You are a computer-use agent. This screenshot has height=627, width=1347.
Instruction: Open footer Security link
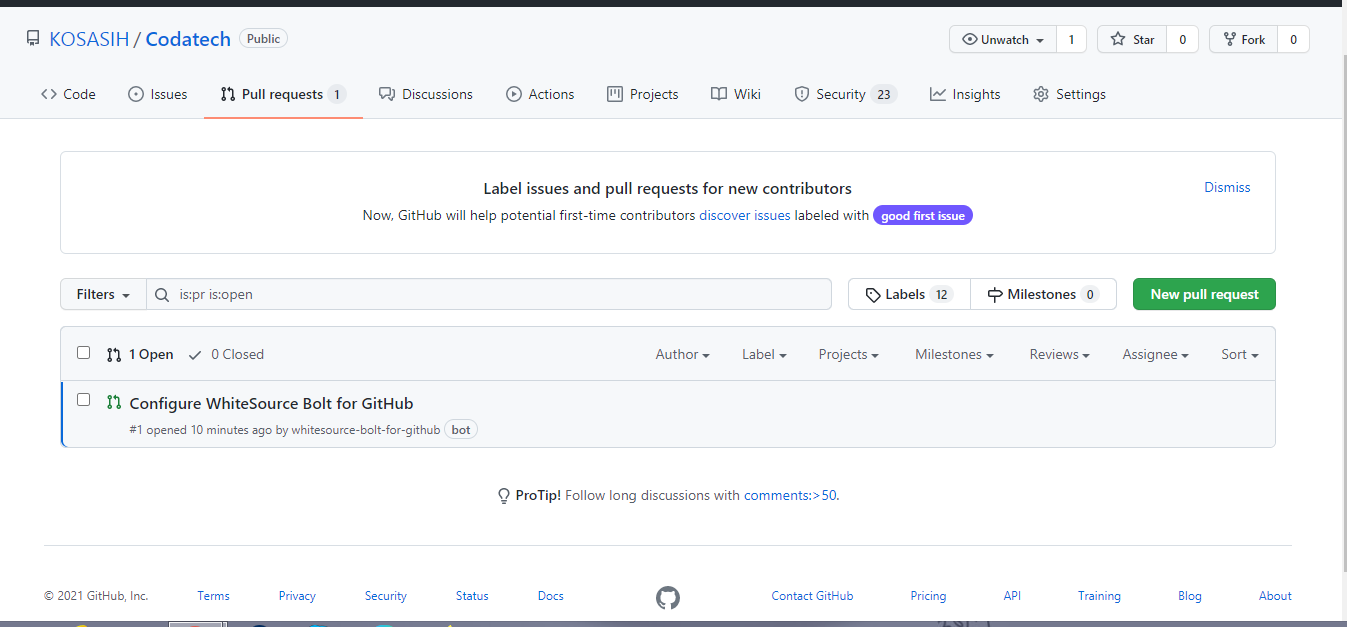coord(386,596)
